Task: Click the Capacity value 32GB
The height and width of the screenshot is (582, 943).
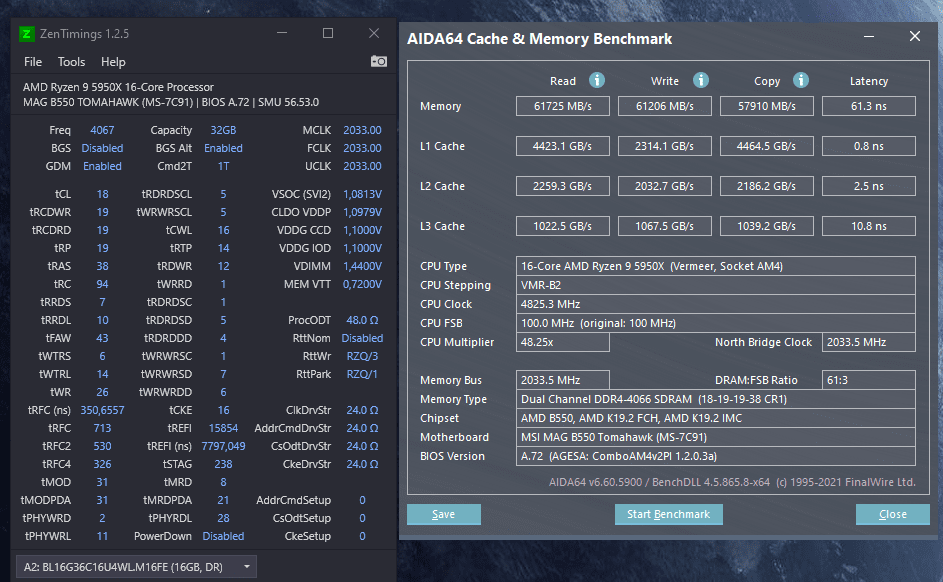Action: pyautogui.click(x=223, y=130)
